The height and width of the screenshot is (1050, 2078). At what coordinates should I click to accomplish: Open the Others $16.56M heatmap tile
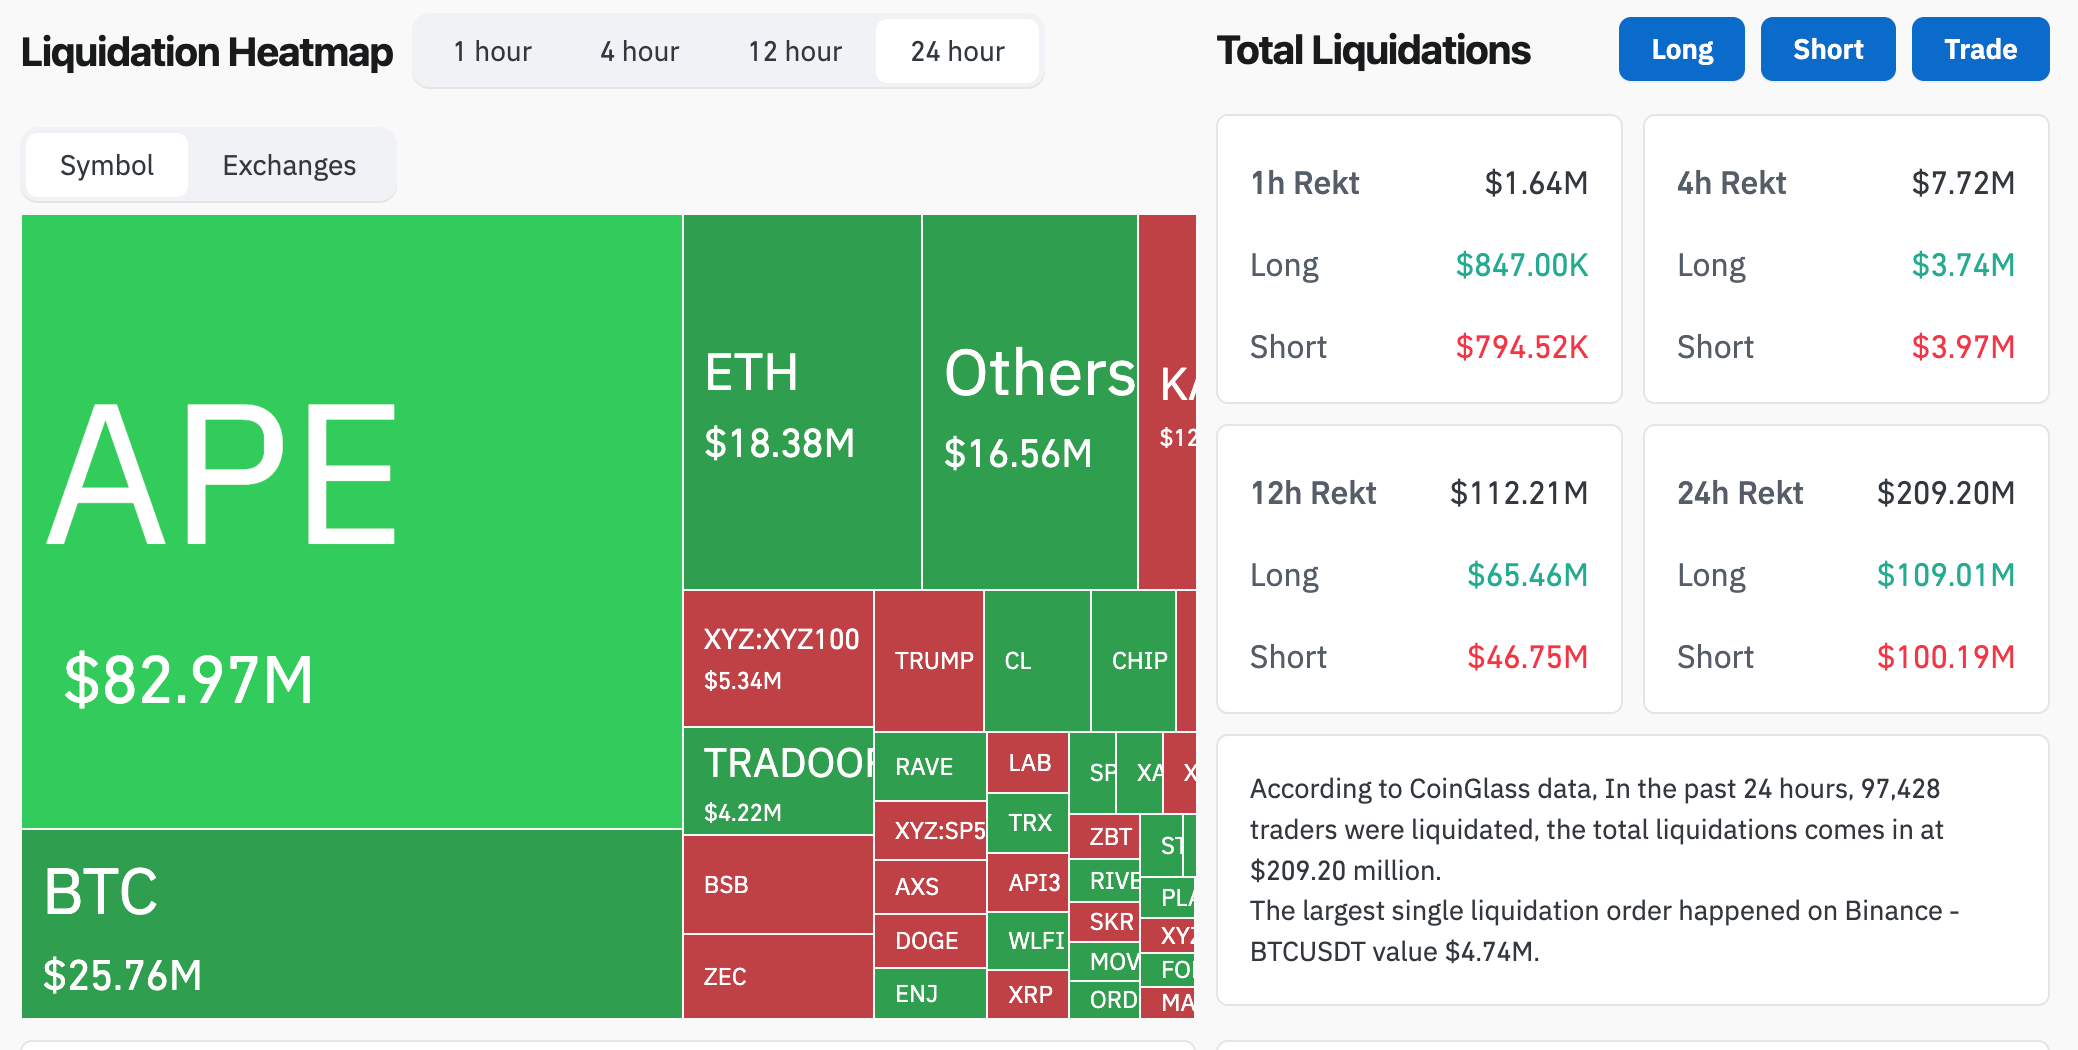(1029, 402)
